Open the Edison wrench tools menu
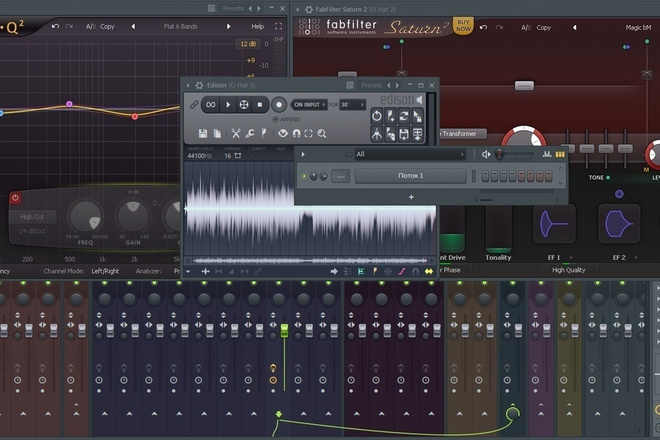Image resolution: width=660 pixels, height=440 pixels. (x=250, y=133)
